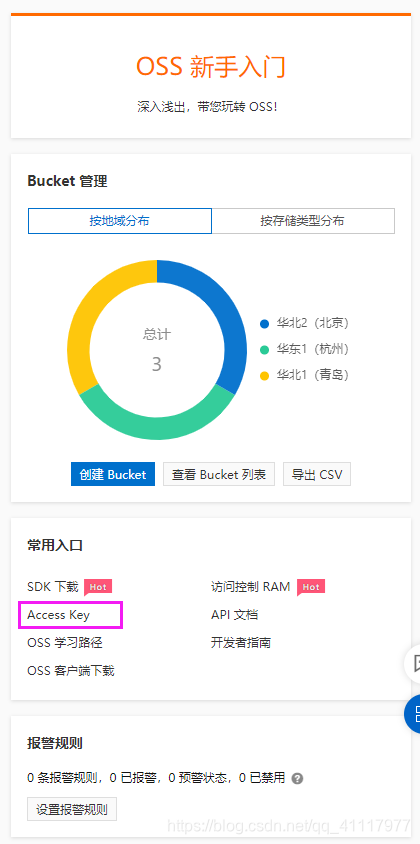Open 访问控制 RAM link
Image resolution: width=420 pixels, height=844 pixels.
click(250, 586)
